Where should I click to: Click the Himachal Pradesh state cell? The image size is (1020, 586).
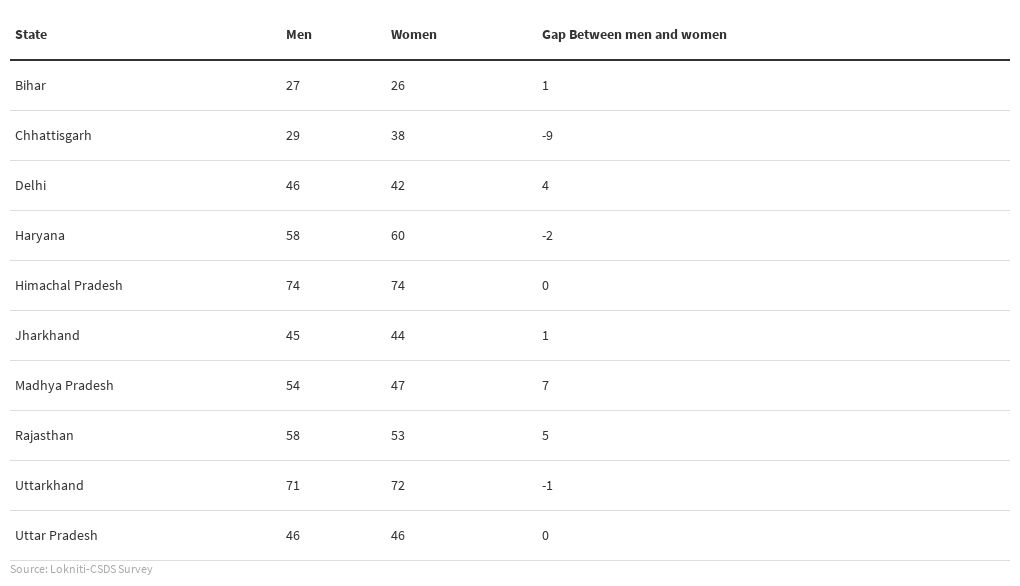(68, 286)
